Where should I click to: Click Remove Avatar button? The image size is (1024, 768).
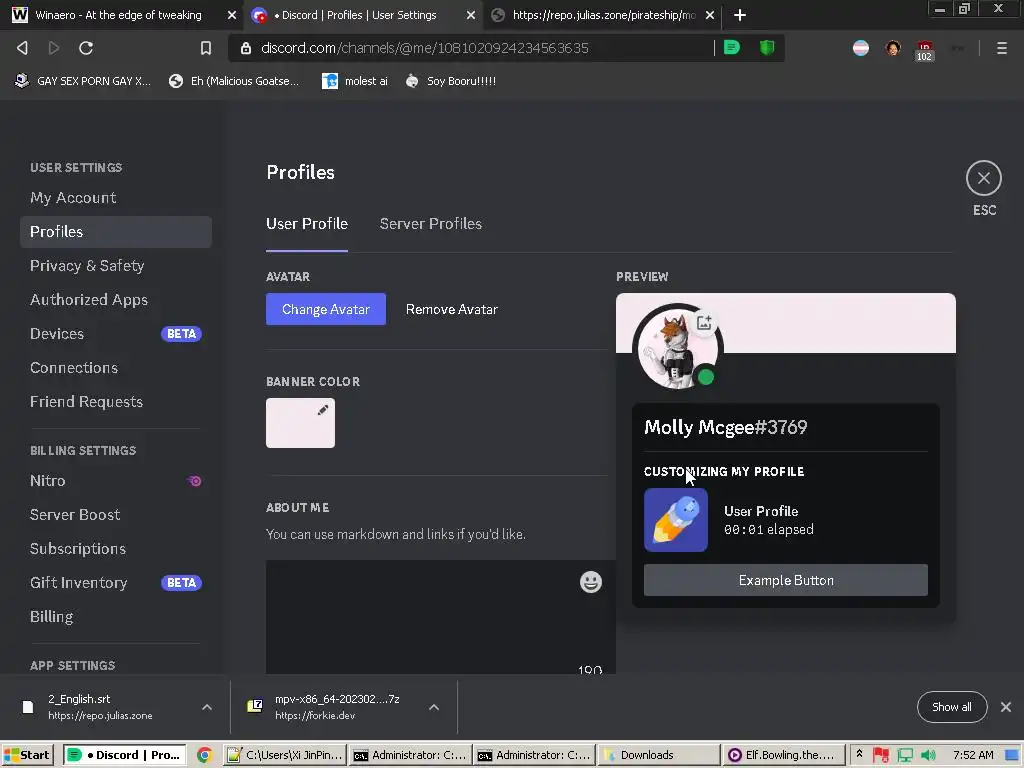click(x=451, y=309)
